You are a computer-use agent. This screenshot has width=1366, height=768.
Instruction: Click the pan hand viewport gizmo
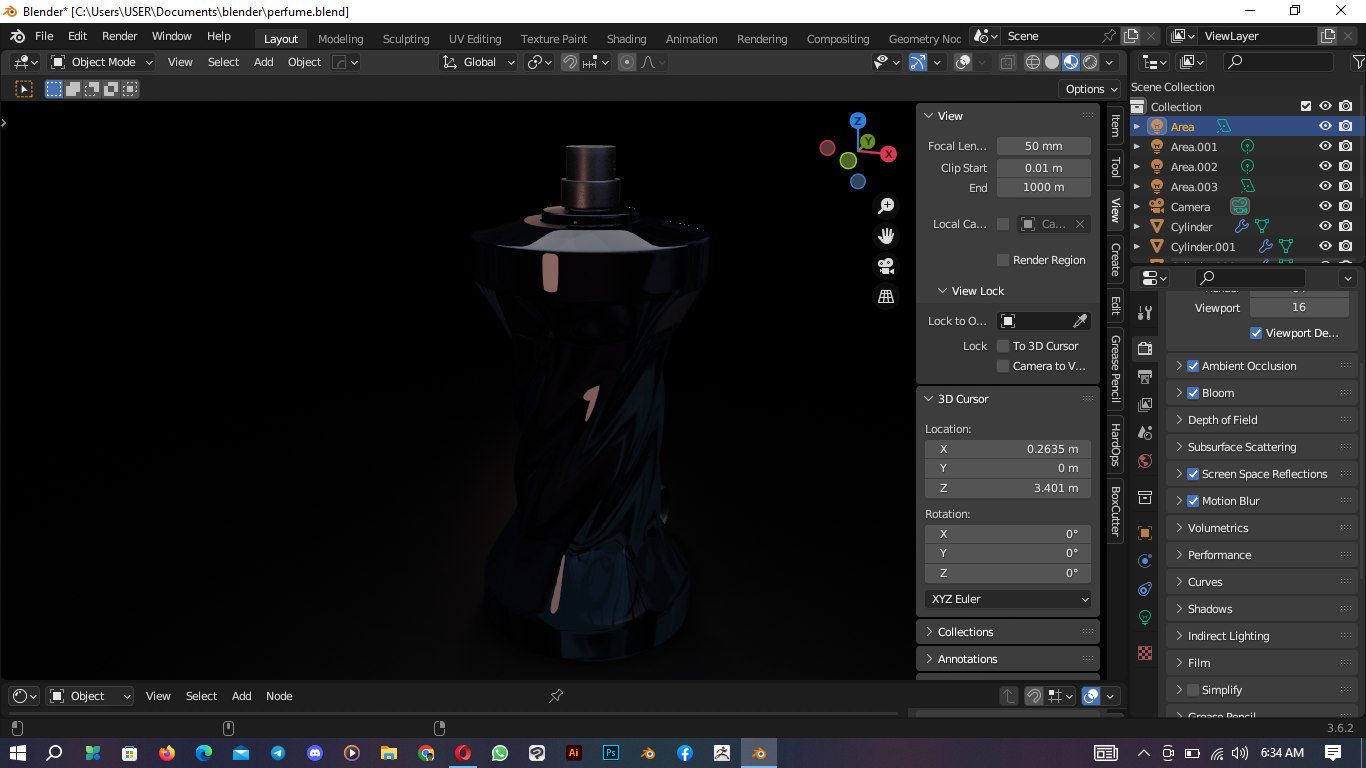886,236
